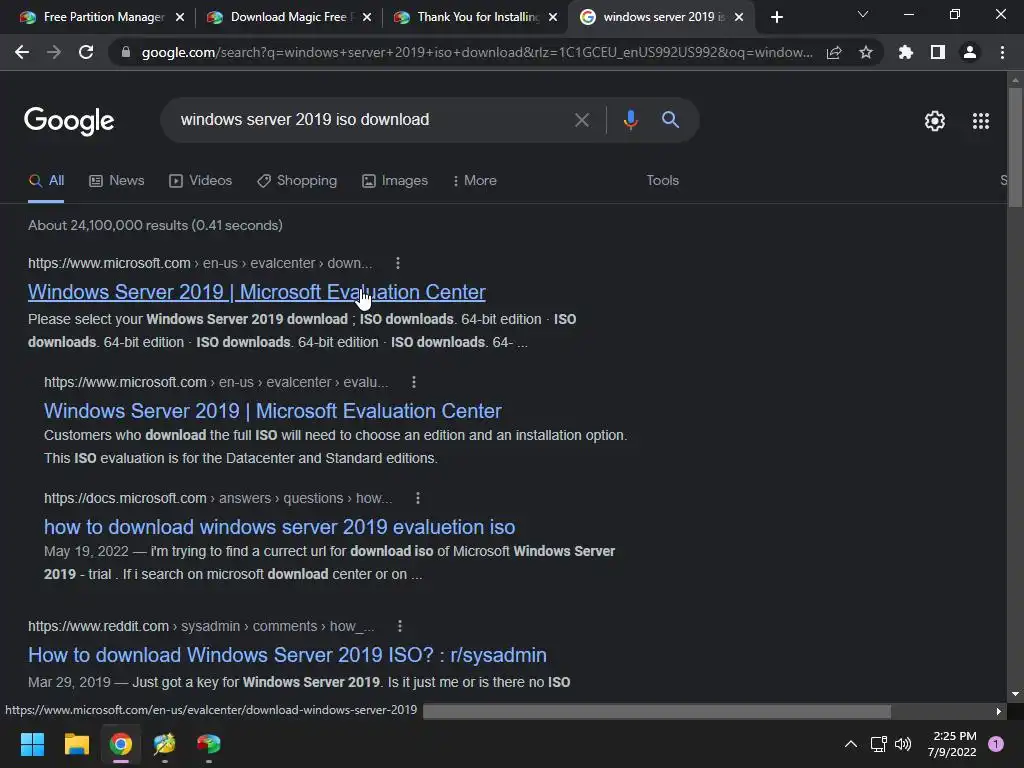Expand the More search filters
This screenshot has height=768, width=1024.
[475, 181]
